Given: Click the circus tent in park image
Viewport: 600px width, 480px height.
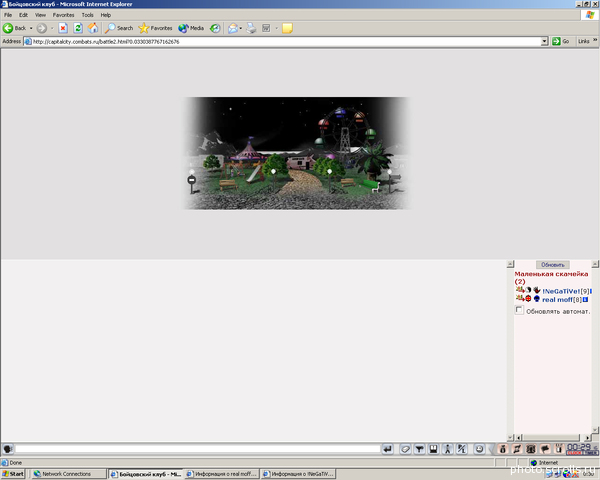Looking at the screenshot, I should 249,150.
